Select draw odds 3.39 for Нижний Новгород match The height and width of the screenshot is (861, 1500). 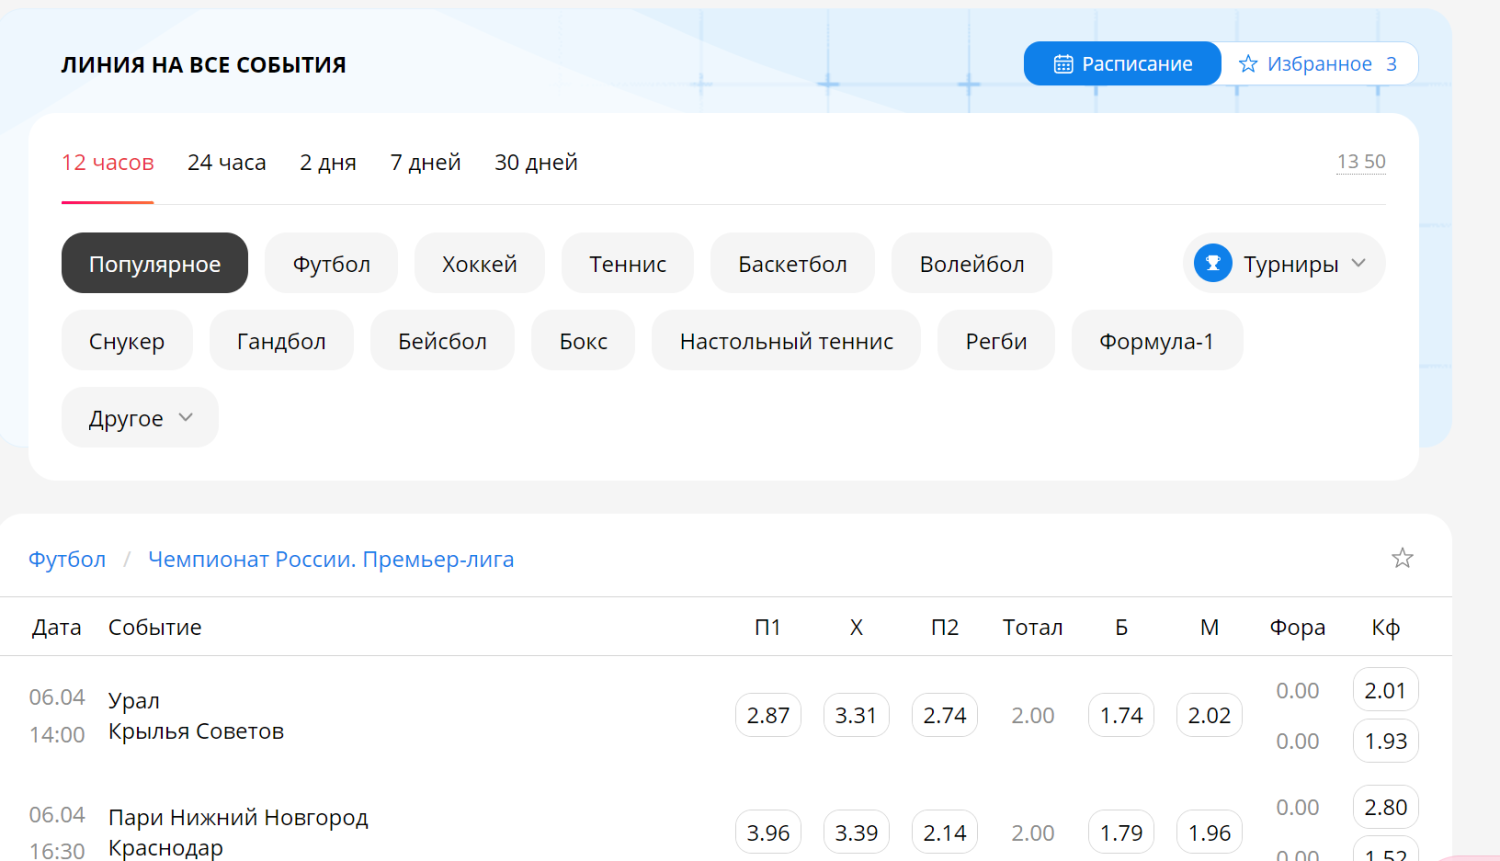[856, 833]
